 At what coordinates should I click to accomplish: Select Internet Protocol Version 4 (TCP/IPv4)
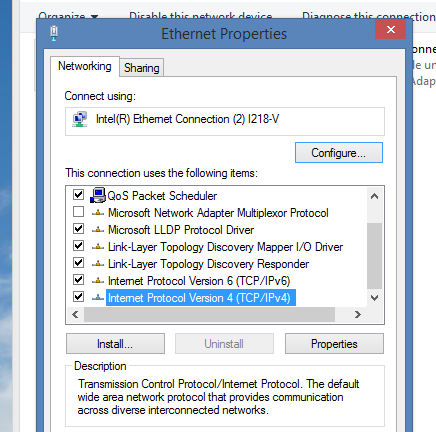(x=201, y=298)
